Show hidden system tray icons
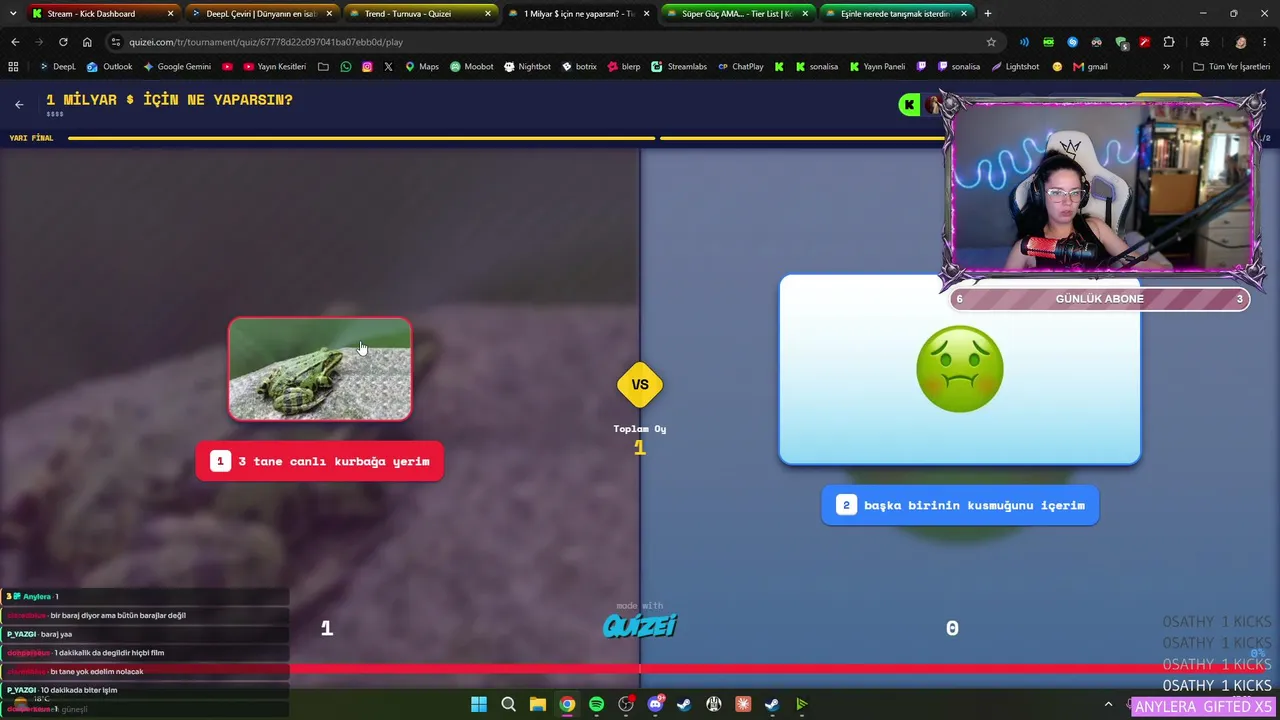The height and width of the screenshot is (720, 1280). pyautogui.click(x=1108, y=704)
